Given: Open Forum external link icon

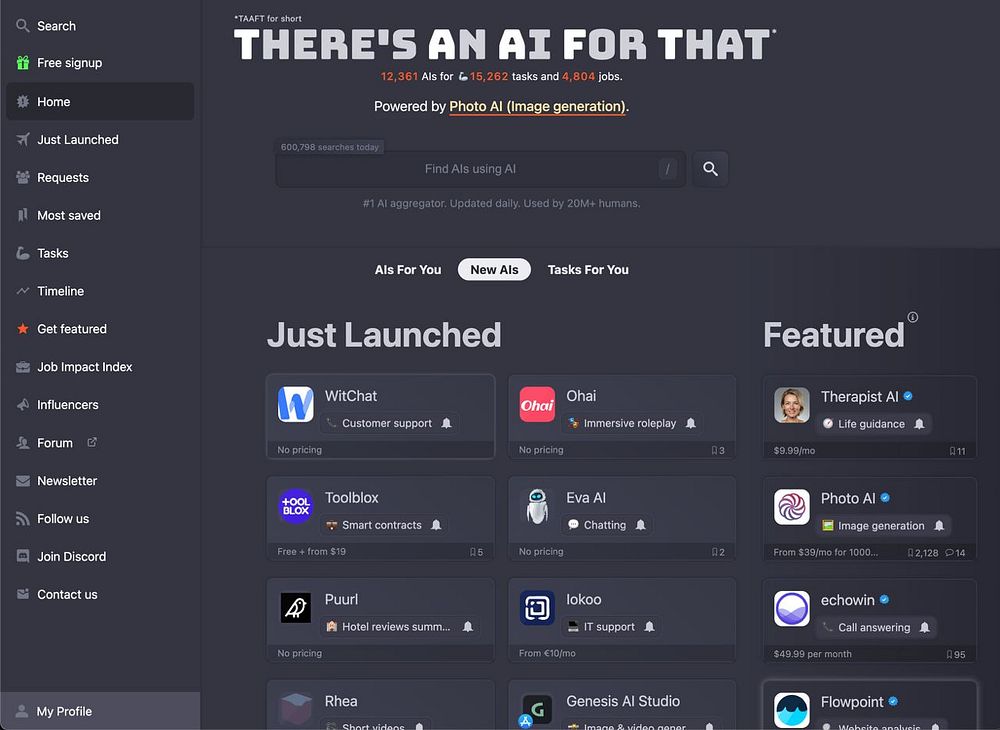Looking at the screenshot, I should pyautogui.click(x=92, y=442).
